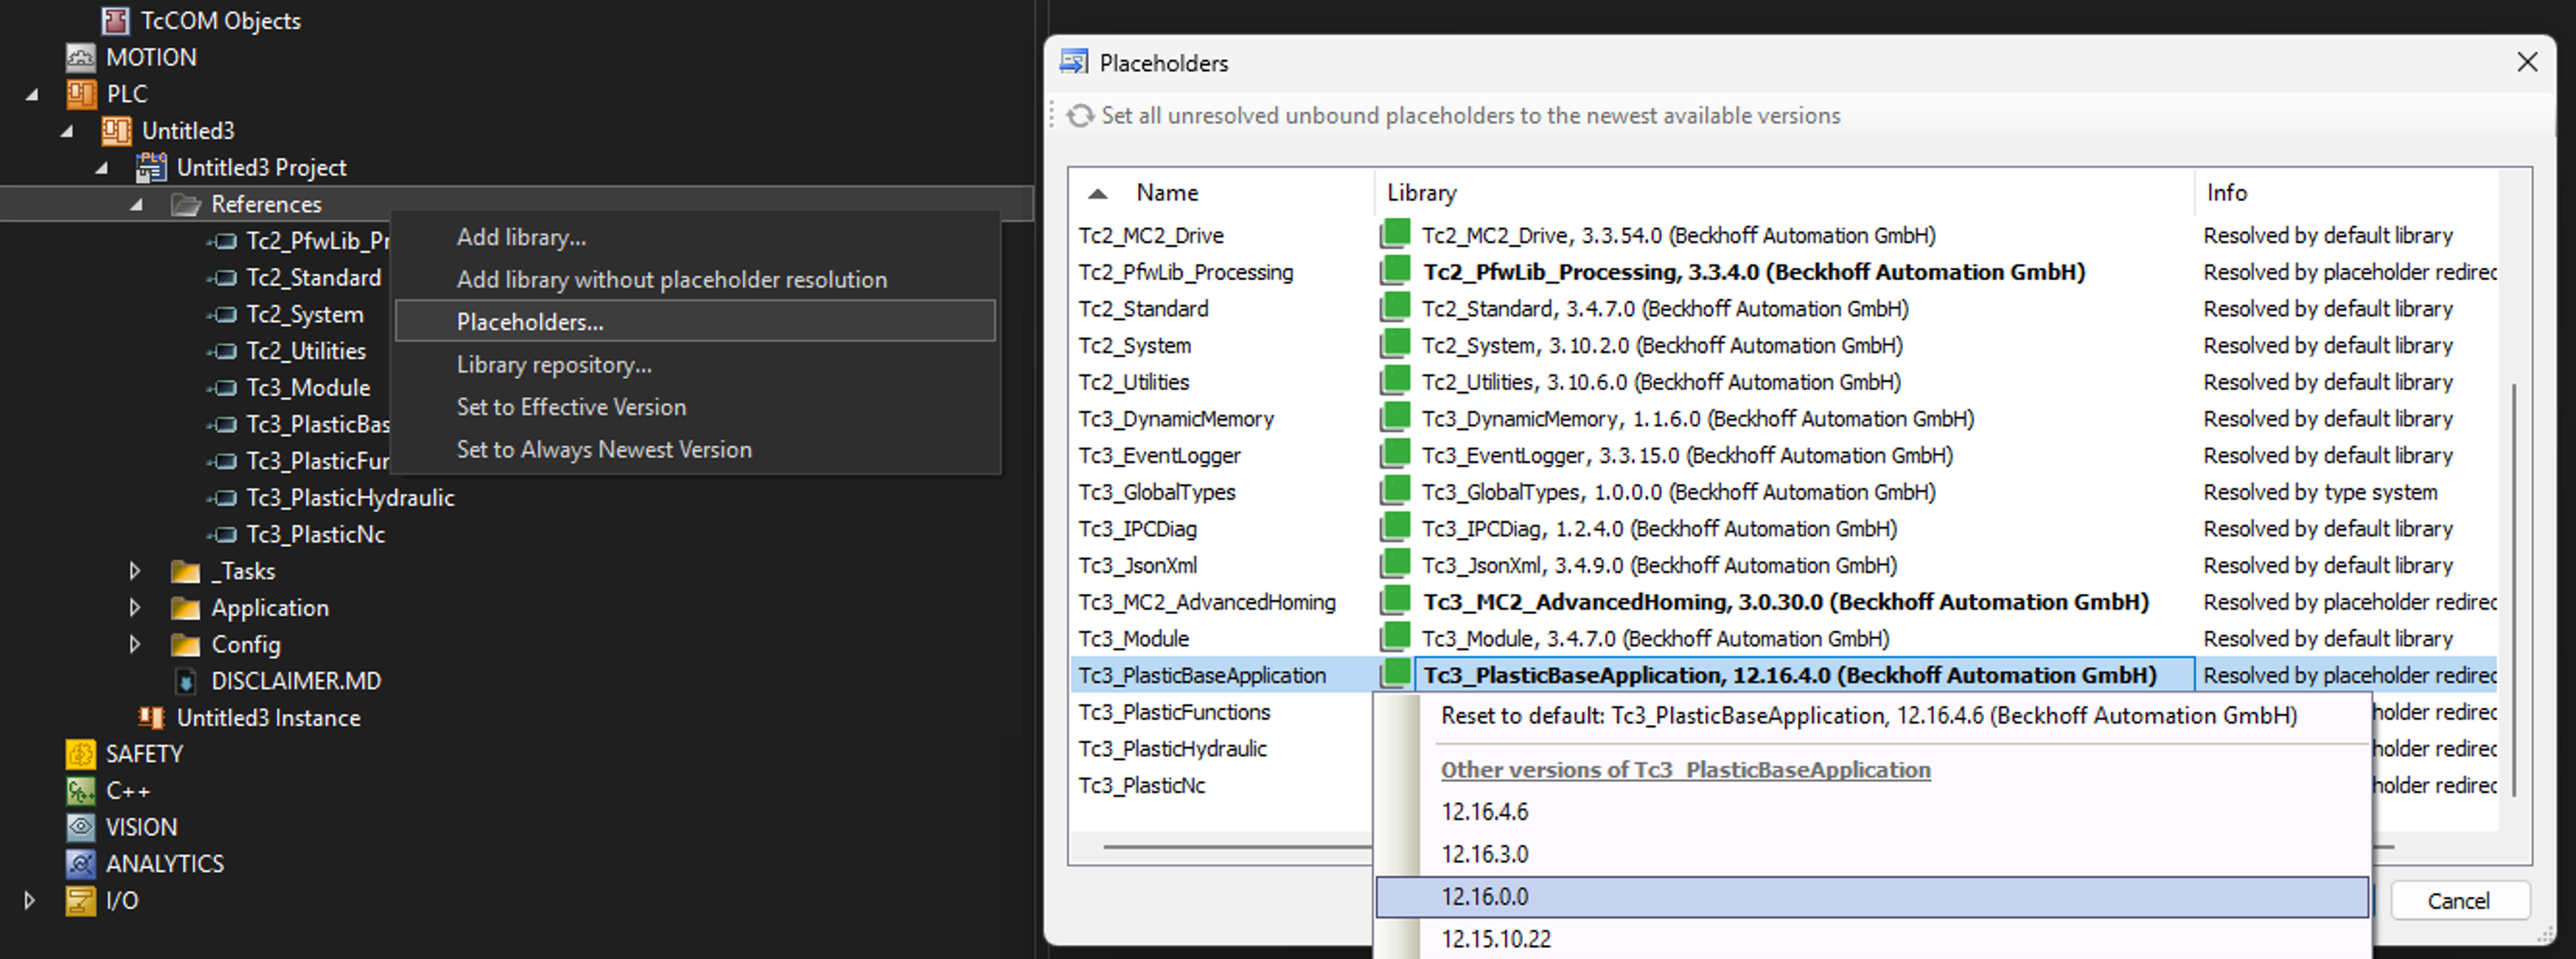Expand the Config folder

pos(135,644)
